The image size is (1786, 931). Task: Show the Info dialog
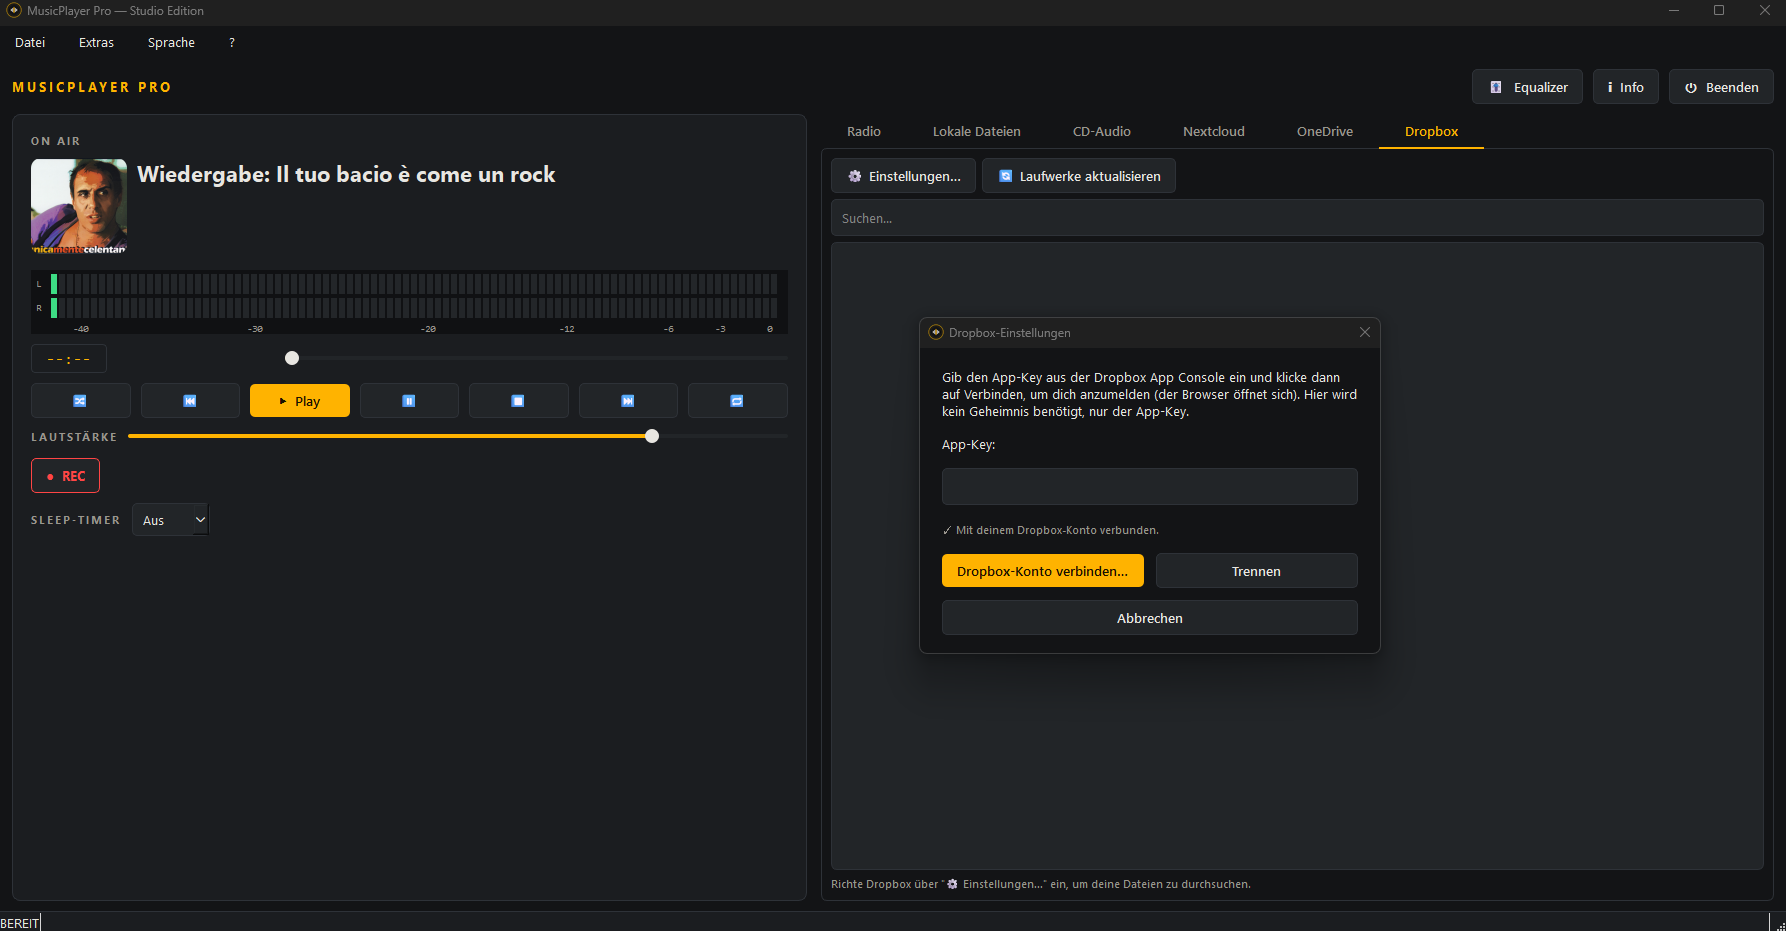(x=1626, y=87)
